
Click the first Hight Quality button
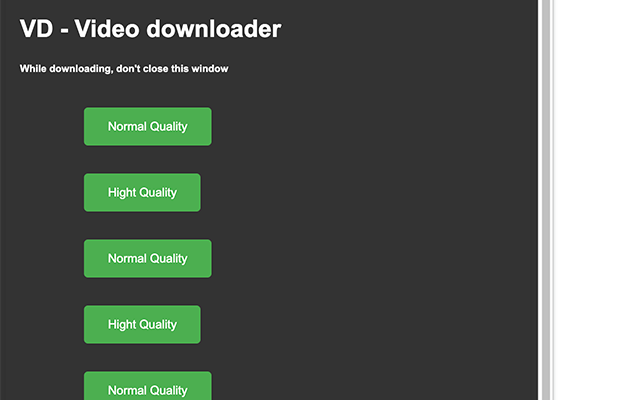pyautogui.click(x=142, y=193)
